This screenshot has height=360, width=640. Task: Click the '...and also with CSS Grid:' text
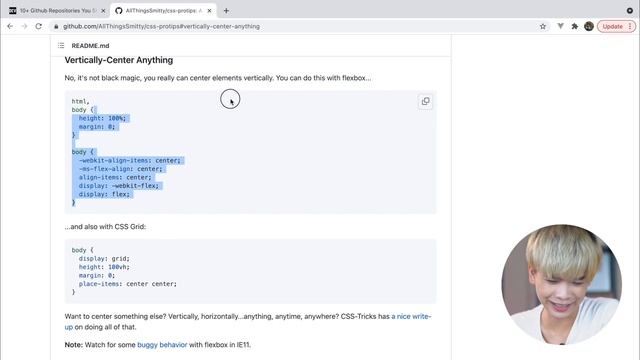(105, 227)
